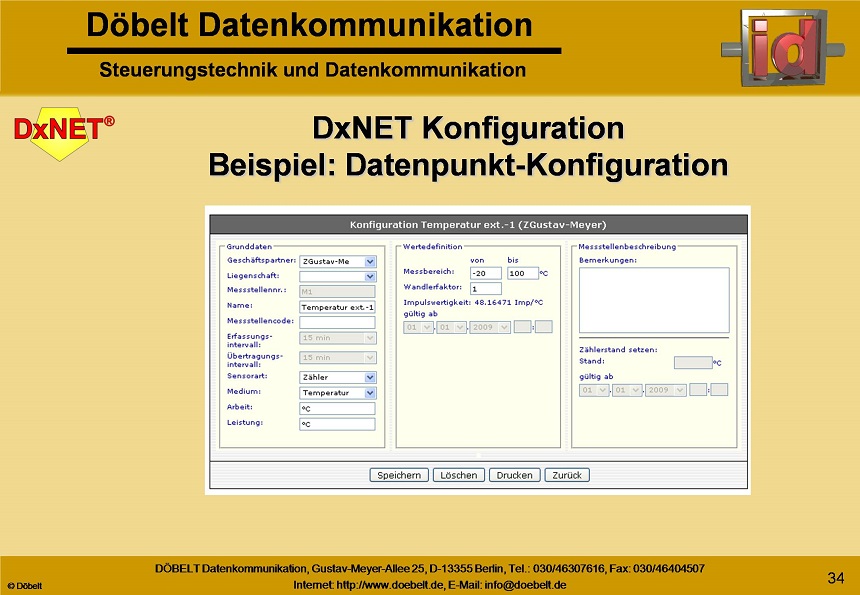This screenshot has height=595, width=860.
Task: Open the month dropdown under Wertedefinition gültig ab
Action: point(451,327)
